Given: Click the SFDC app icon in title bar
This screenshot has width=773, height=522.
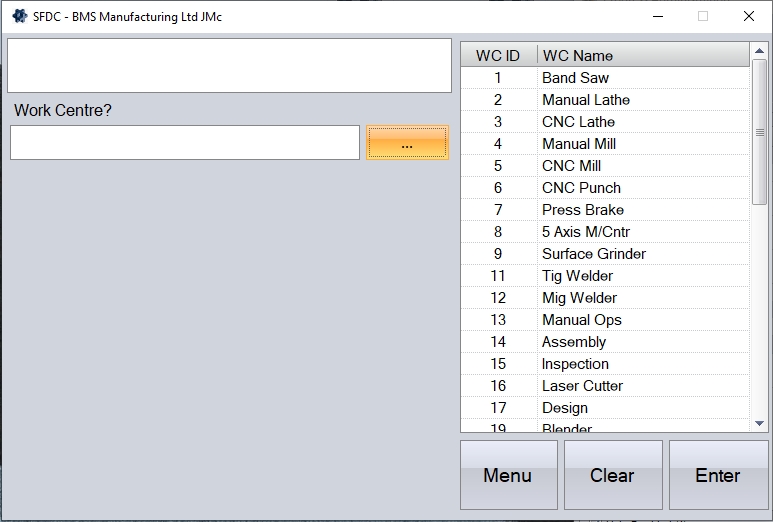Looking at the screenshot, I should pyautogui.click(x=19, y=16).
